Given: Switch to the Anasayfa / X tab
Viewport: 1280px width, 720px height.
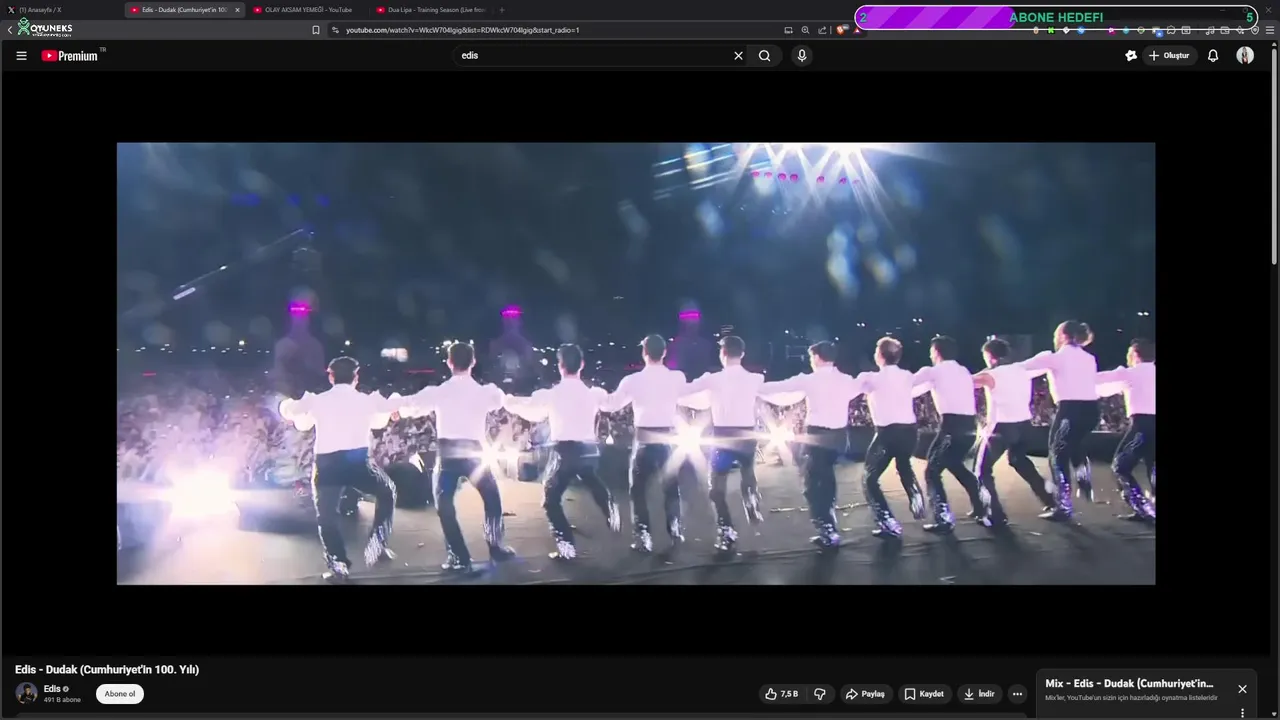Looking at the screenshot, I should pyautogui.click(x=60, y=10).
